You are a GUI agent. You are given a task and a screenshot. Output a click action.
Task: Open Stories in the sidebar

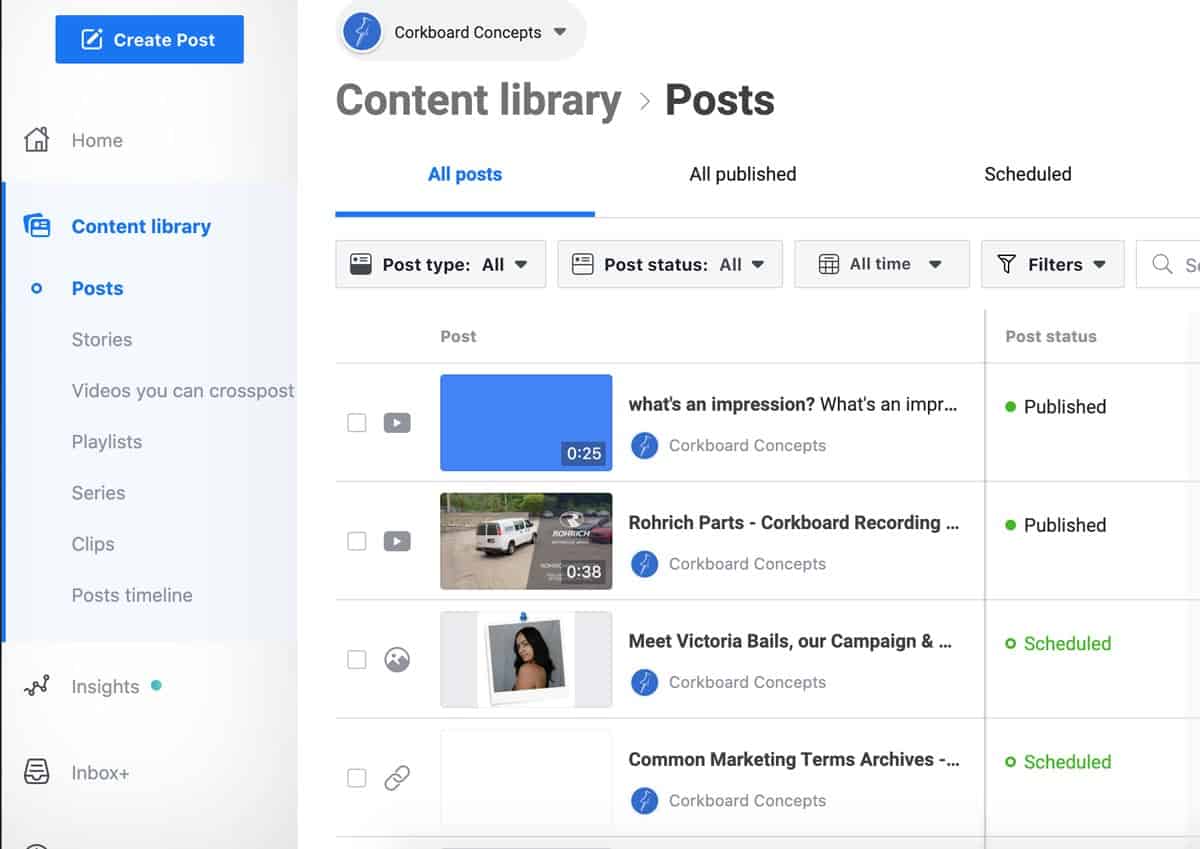tap(102, 339)
